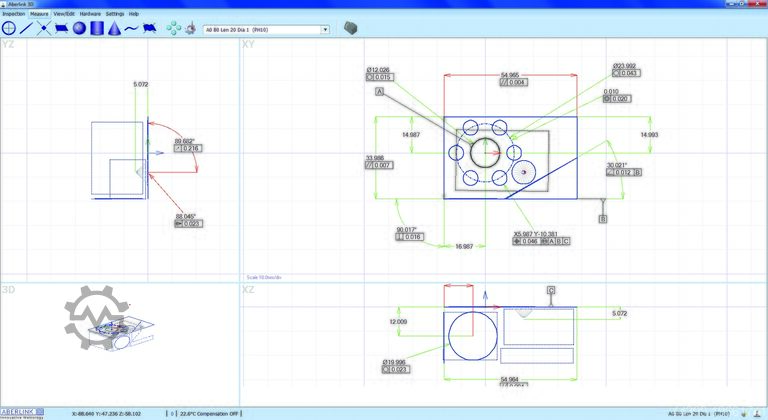Choose the Point measure tool
Image resolution: width=768 pixels, height=420 pixels.
pos(44,29)
